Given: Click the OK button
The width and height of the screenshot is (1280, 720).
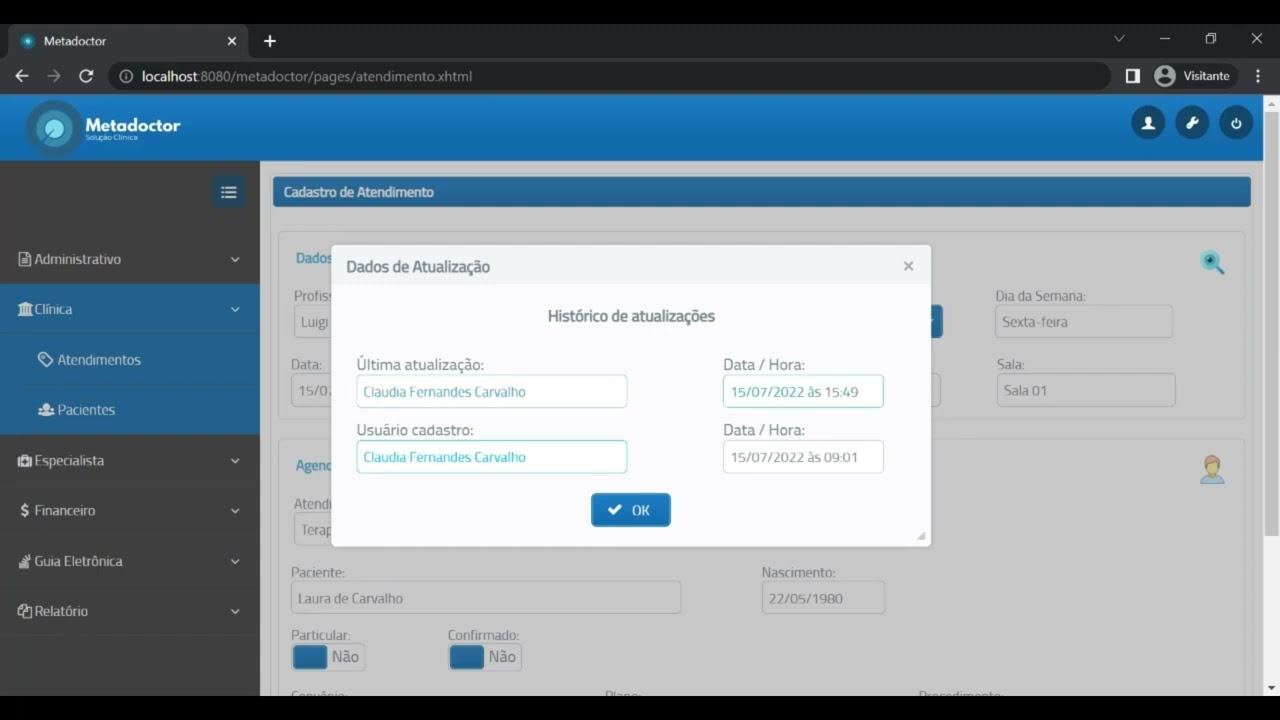Looking at the screenshot, I should point(631,510).
